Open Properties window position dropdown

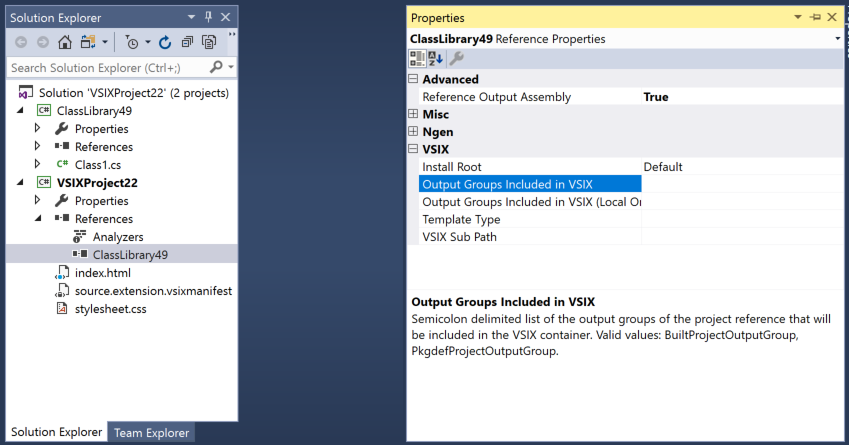tap(798, 17)
